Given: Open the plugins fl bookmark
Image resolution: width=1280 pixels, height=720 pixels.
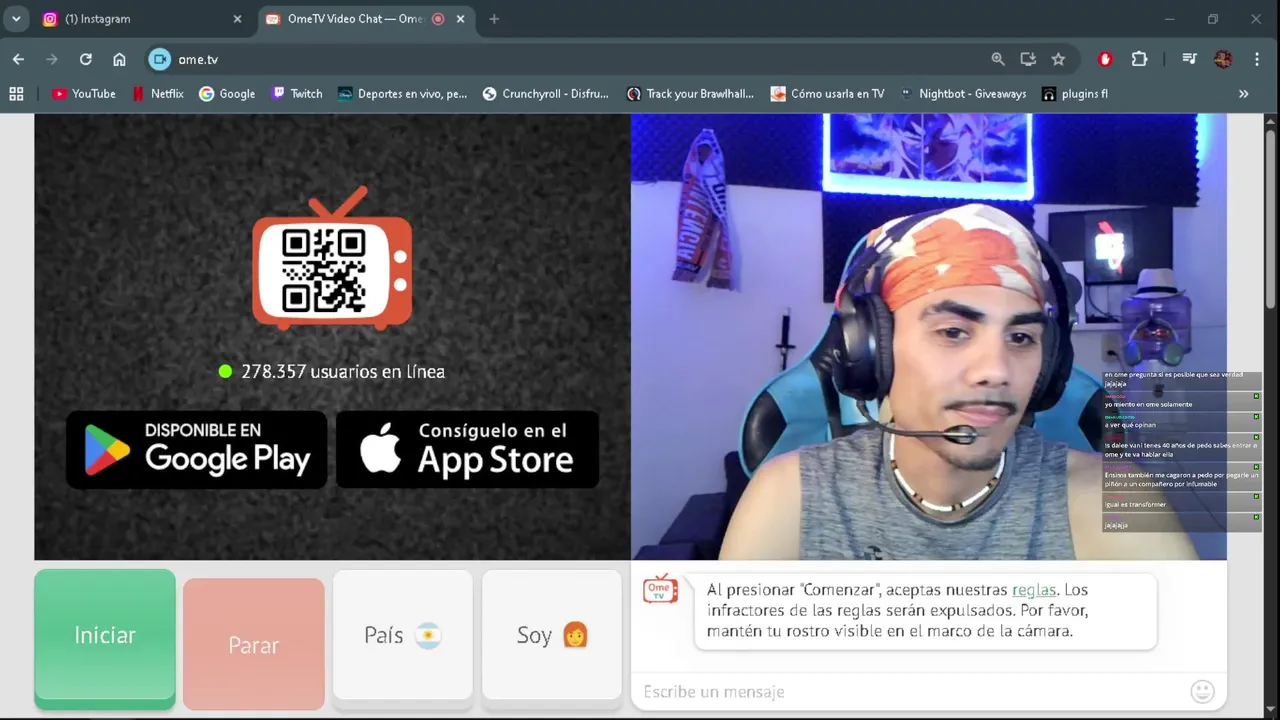Looking at the screenshot, I should (1075, 93).
